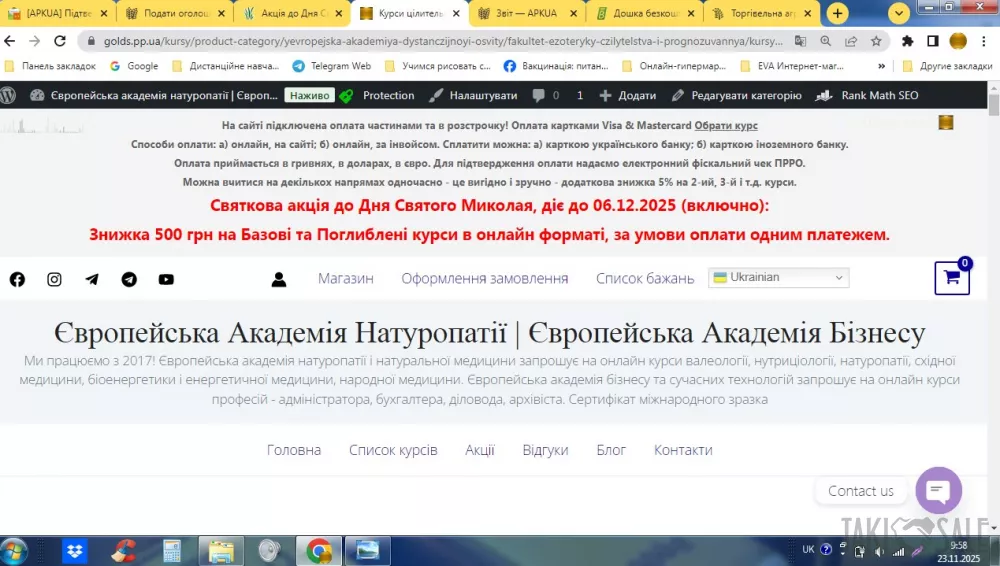Click the user account icon
Viewport: 1000px width, 566px height.
tap(279, 279)
